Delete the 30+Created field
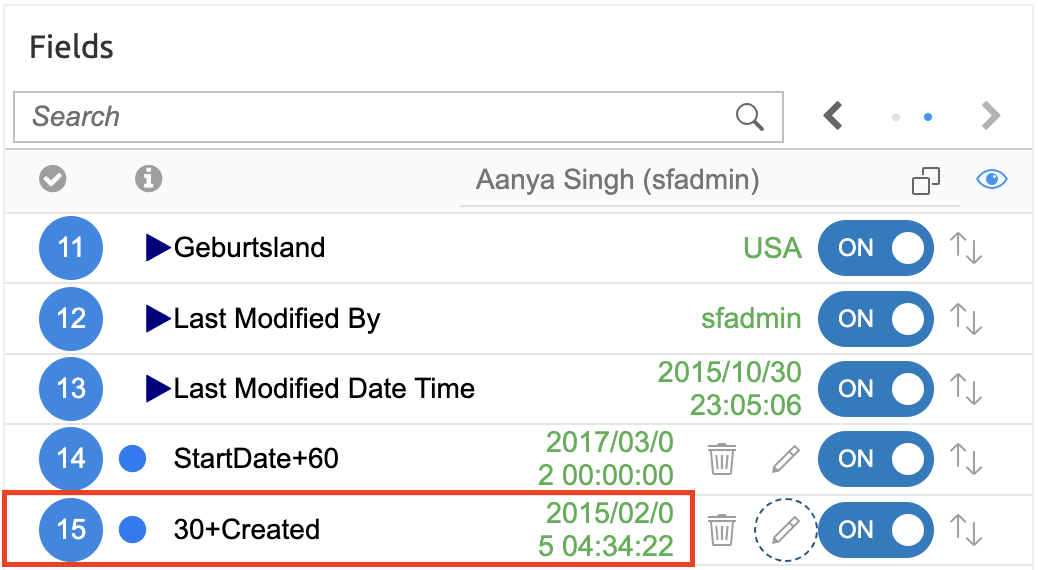The image size is (1038, 570). pos(722,529)
